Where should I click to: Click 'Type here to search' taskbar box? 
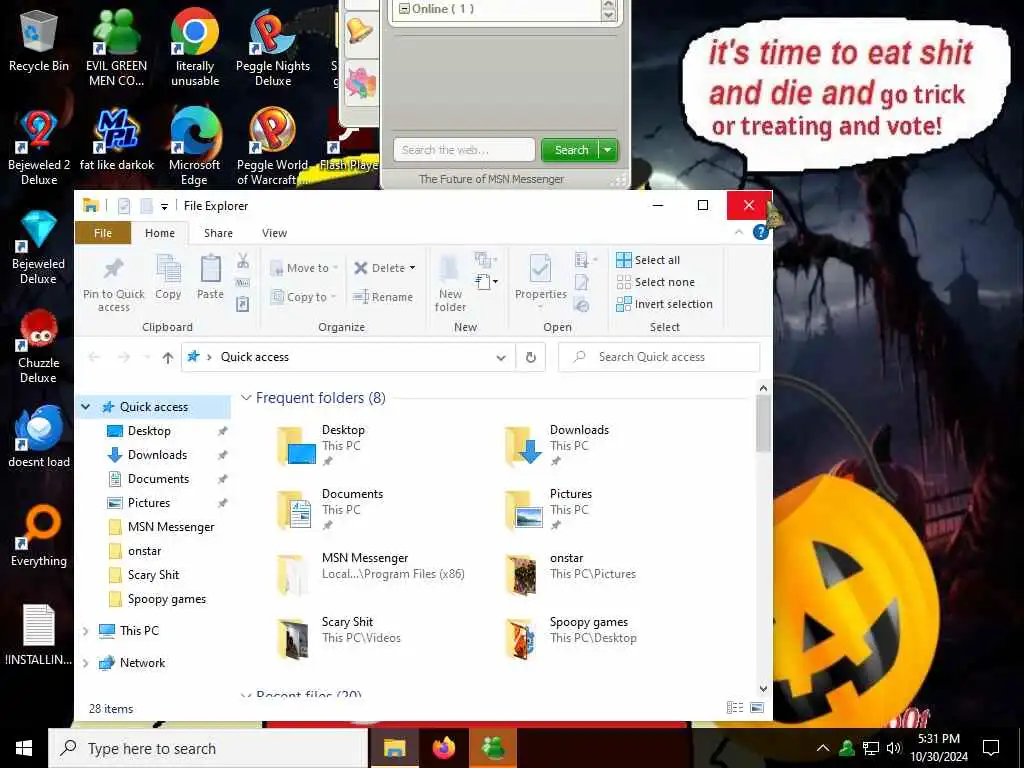[x=208, y=748]
